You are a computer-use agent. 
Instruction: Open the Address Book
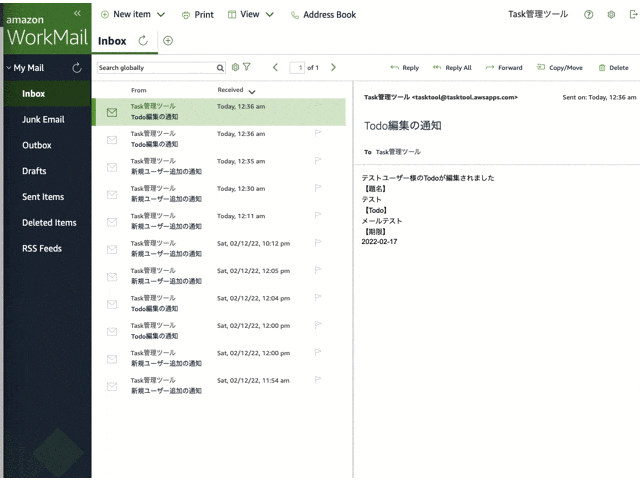pyautogui.click(x=323, y=15)
